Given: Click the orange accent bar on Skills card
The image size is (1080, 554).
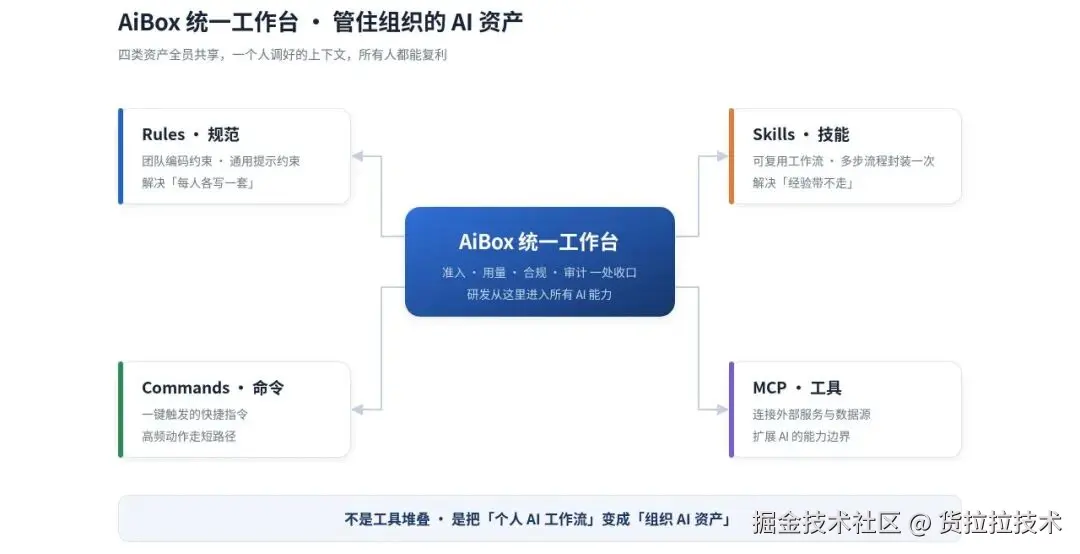Looking at the screenshot, I should pyautogui.click(x=731, y=156).
